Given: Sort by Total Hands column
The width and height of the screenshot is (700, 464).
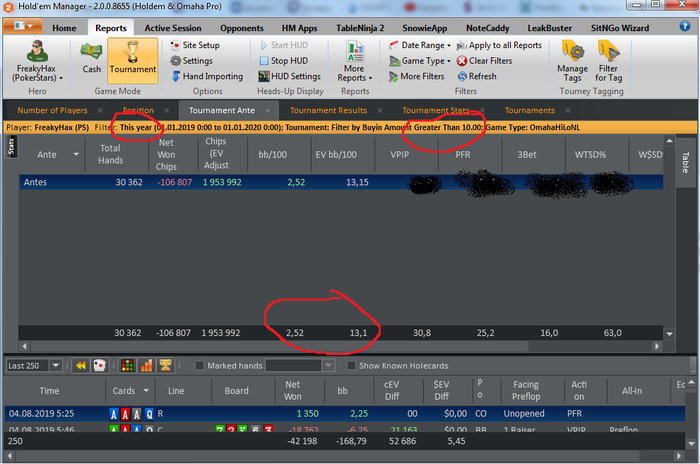Looking at the screenshot, I should click(110, 154).
